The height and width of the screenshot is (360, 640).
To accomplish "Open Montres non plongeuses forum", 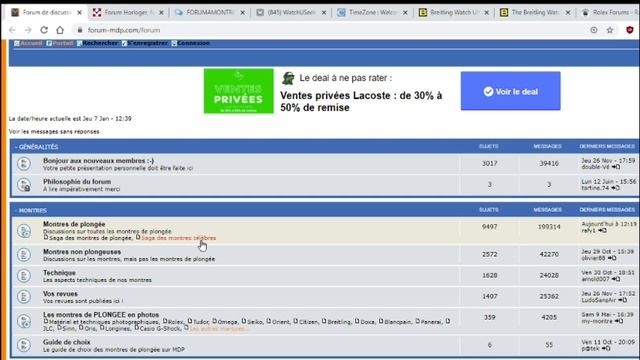I will pyautogui.click(x=82, y=252).
